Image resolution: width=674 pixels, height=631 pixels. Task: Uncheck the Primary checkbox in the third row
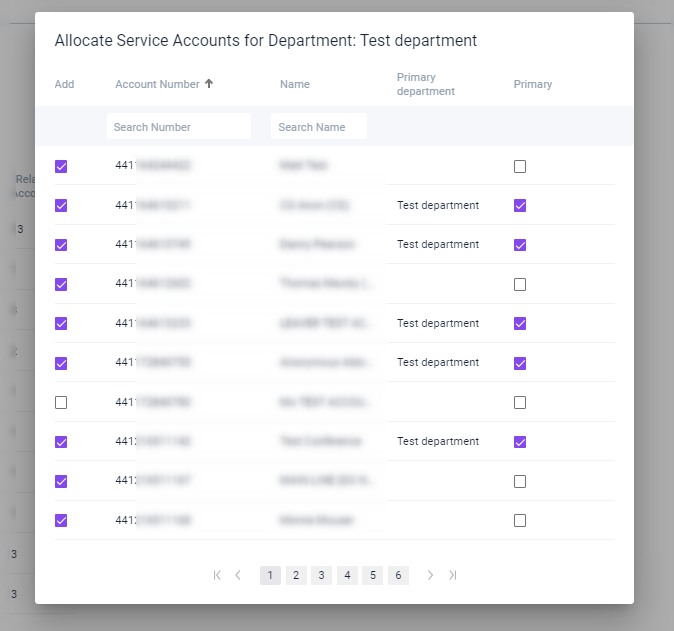[520, 245]
